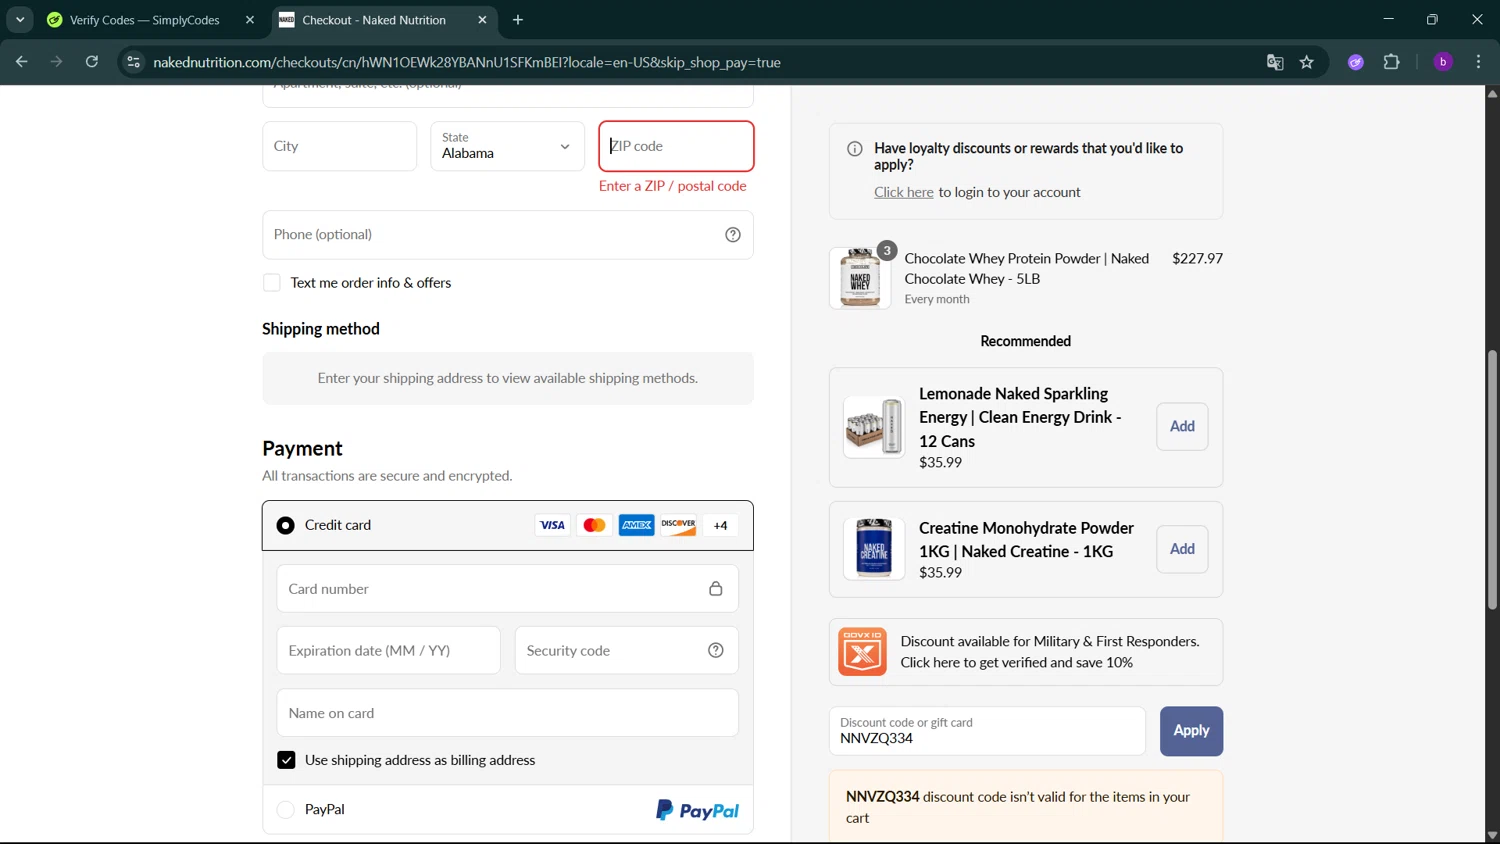Click the ID.me verification logo icon

(862, 652)
